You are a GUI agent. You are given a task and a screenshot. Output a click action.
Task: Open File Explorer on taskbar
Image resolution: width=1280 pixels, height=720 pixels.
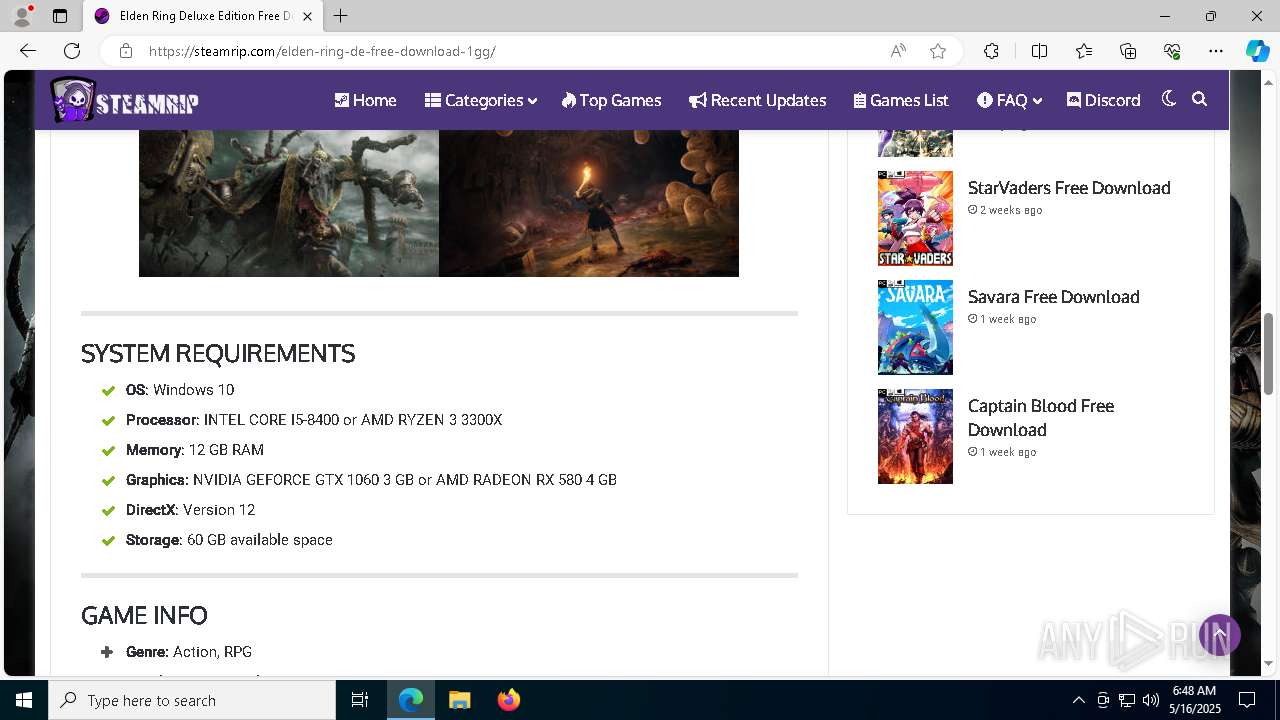click(459, 700)
